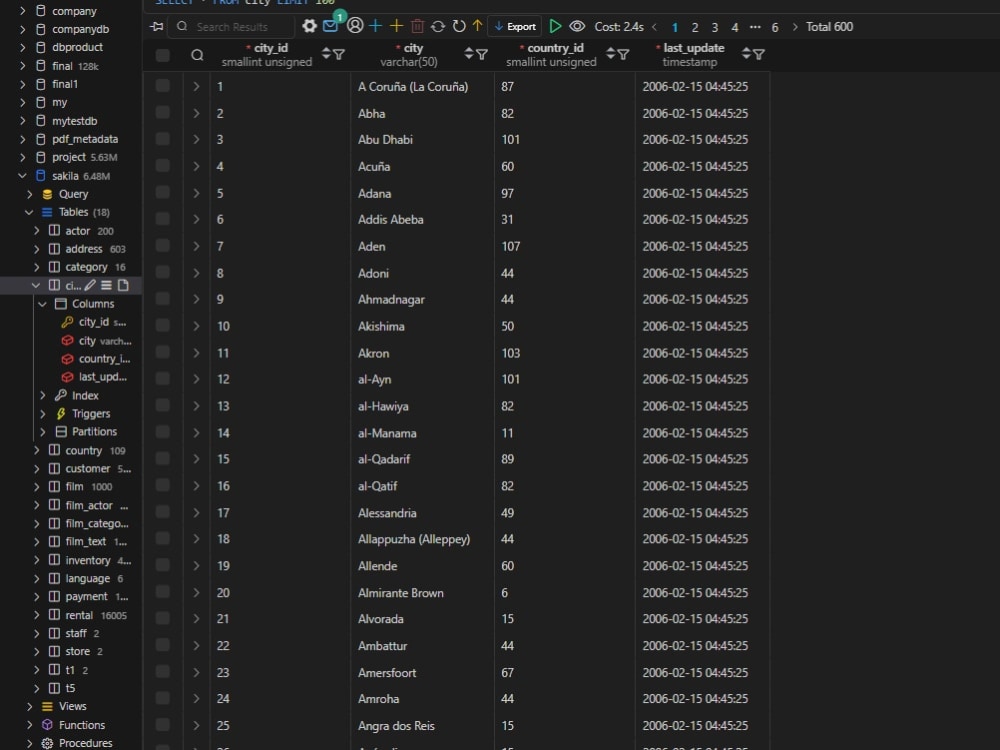This screenshot has height=750, width=1000.
Task: Click the yellow up arrow icon
Action: coord(478,26)
